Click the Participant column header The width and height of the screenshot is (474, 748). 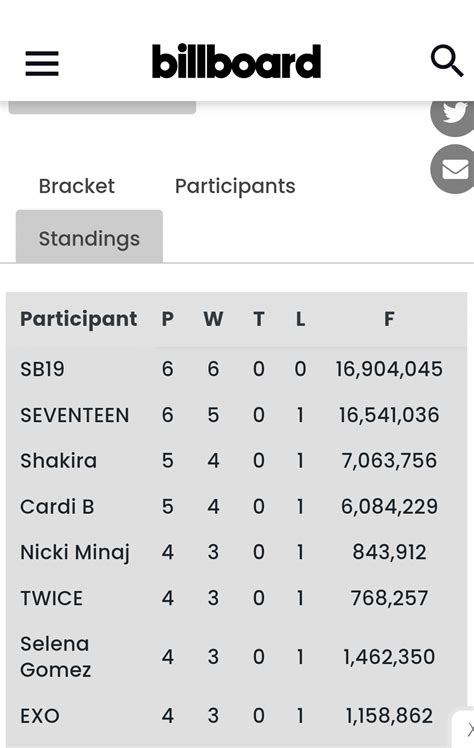point(79,319)
